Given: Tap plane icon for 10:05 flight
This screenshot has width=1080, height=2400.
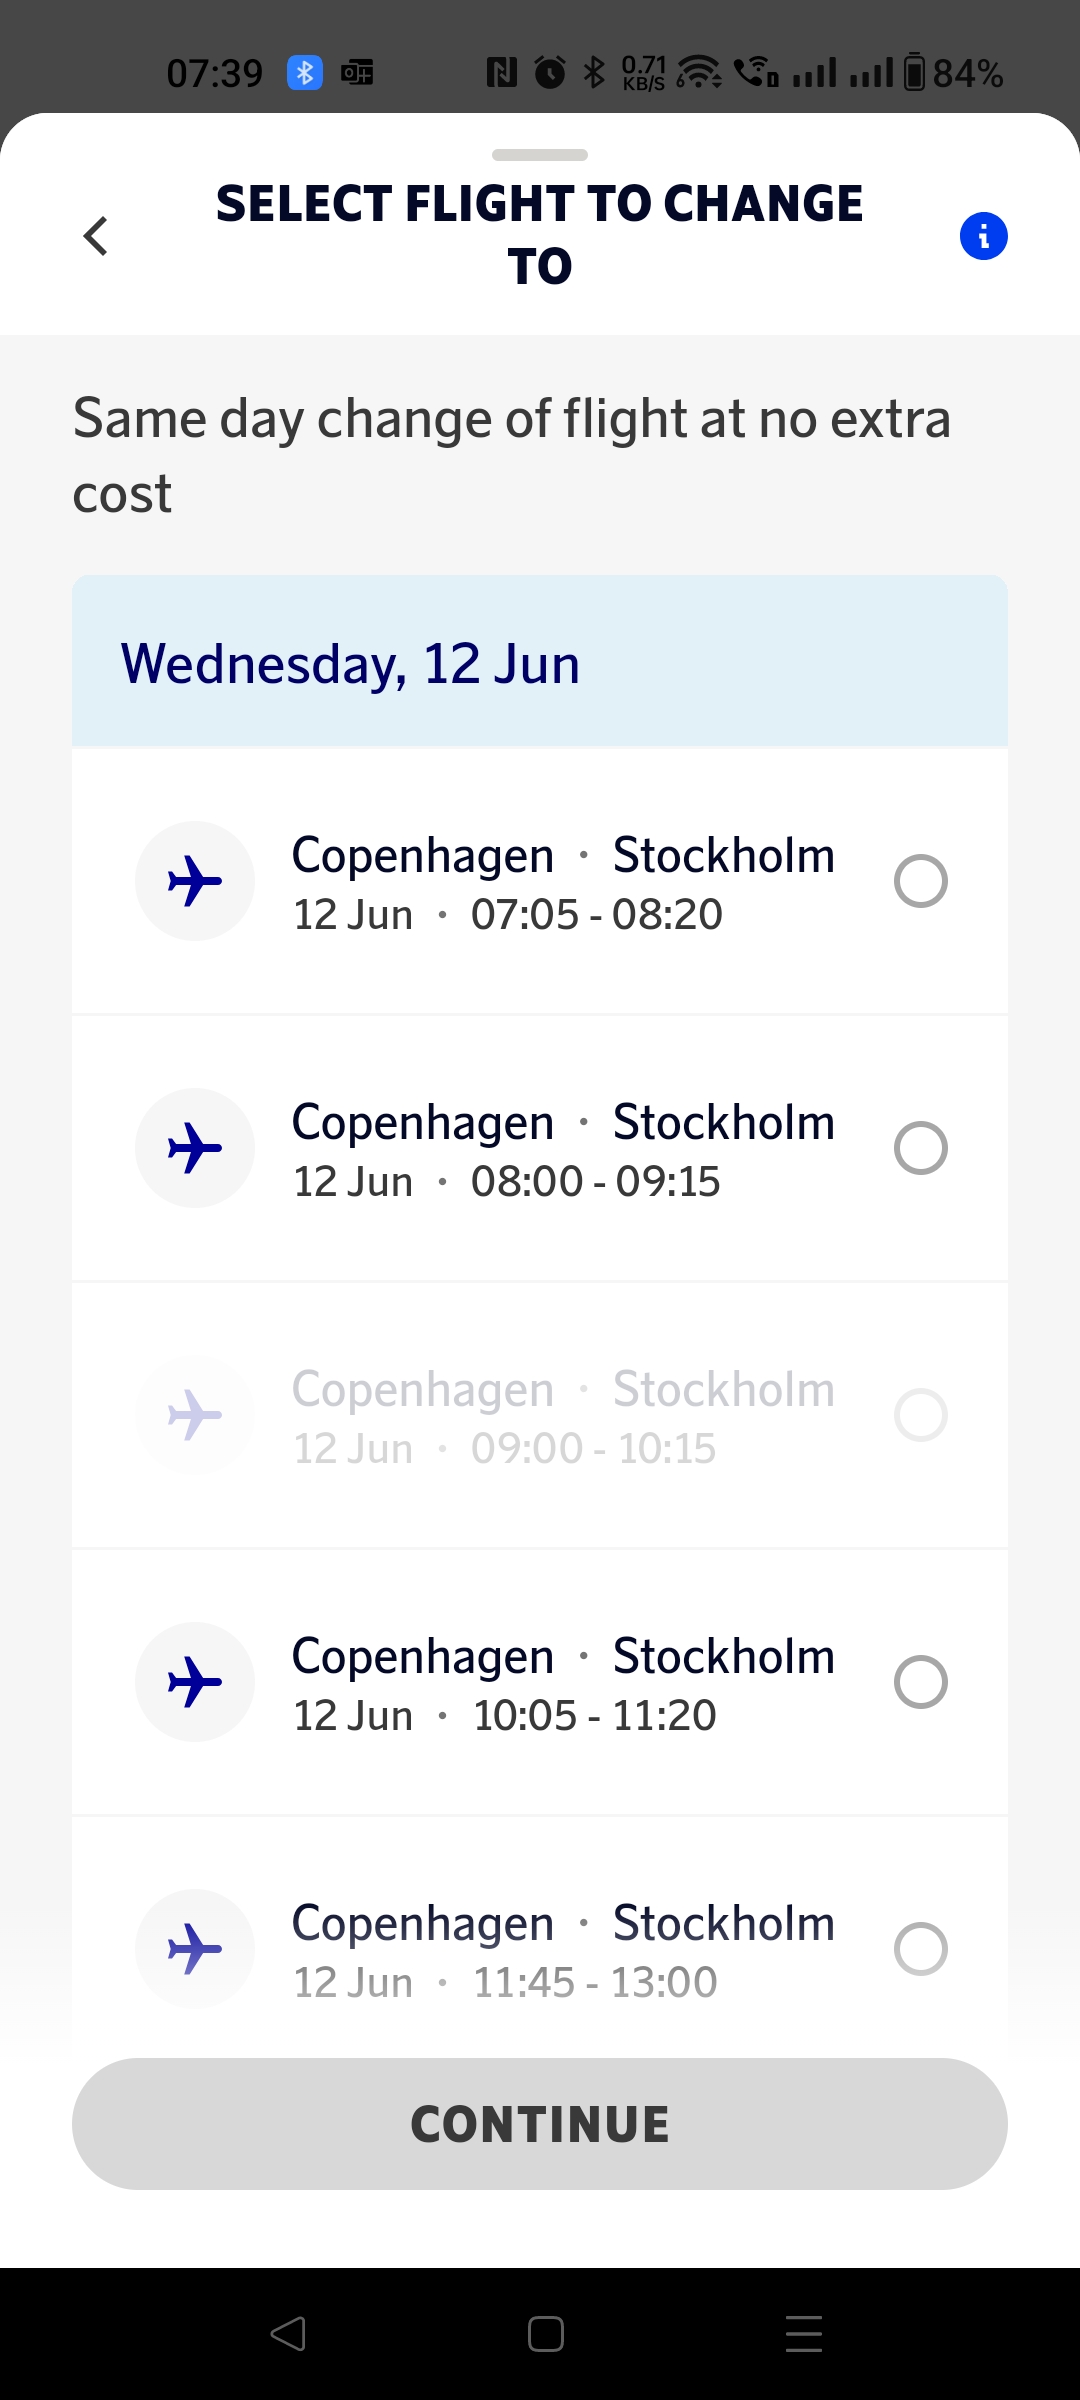Looking at the screenshot, I should click(195, 1682).
